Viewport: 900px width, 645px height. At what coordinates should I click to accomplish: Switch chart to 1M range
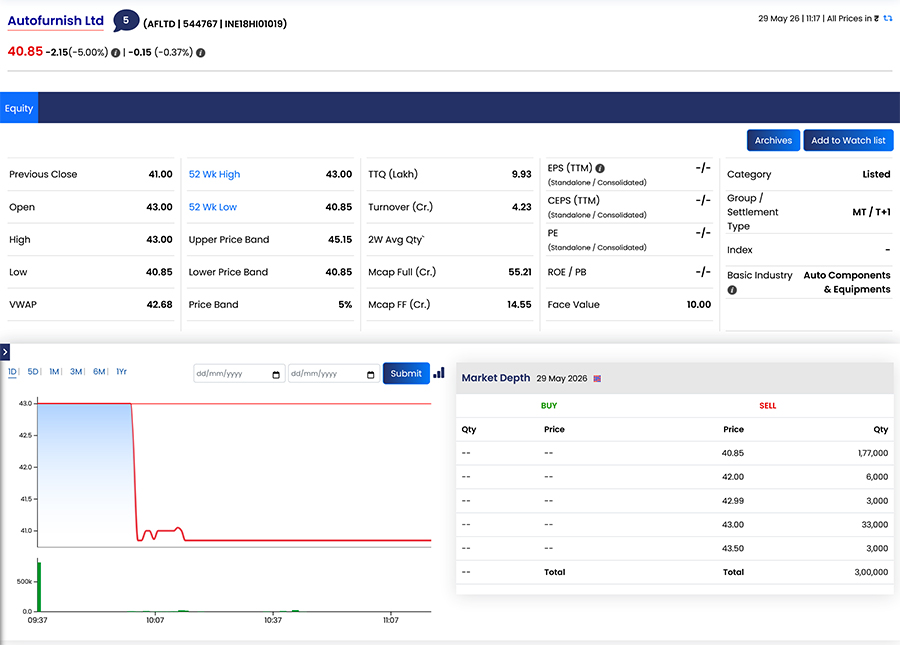(x=54, y=372)
